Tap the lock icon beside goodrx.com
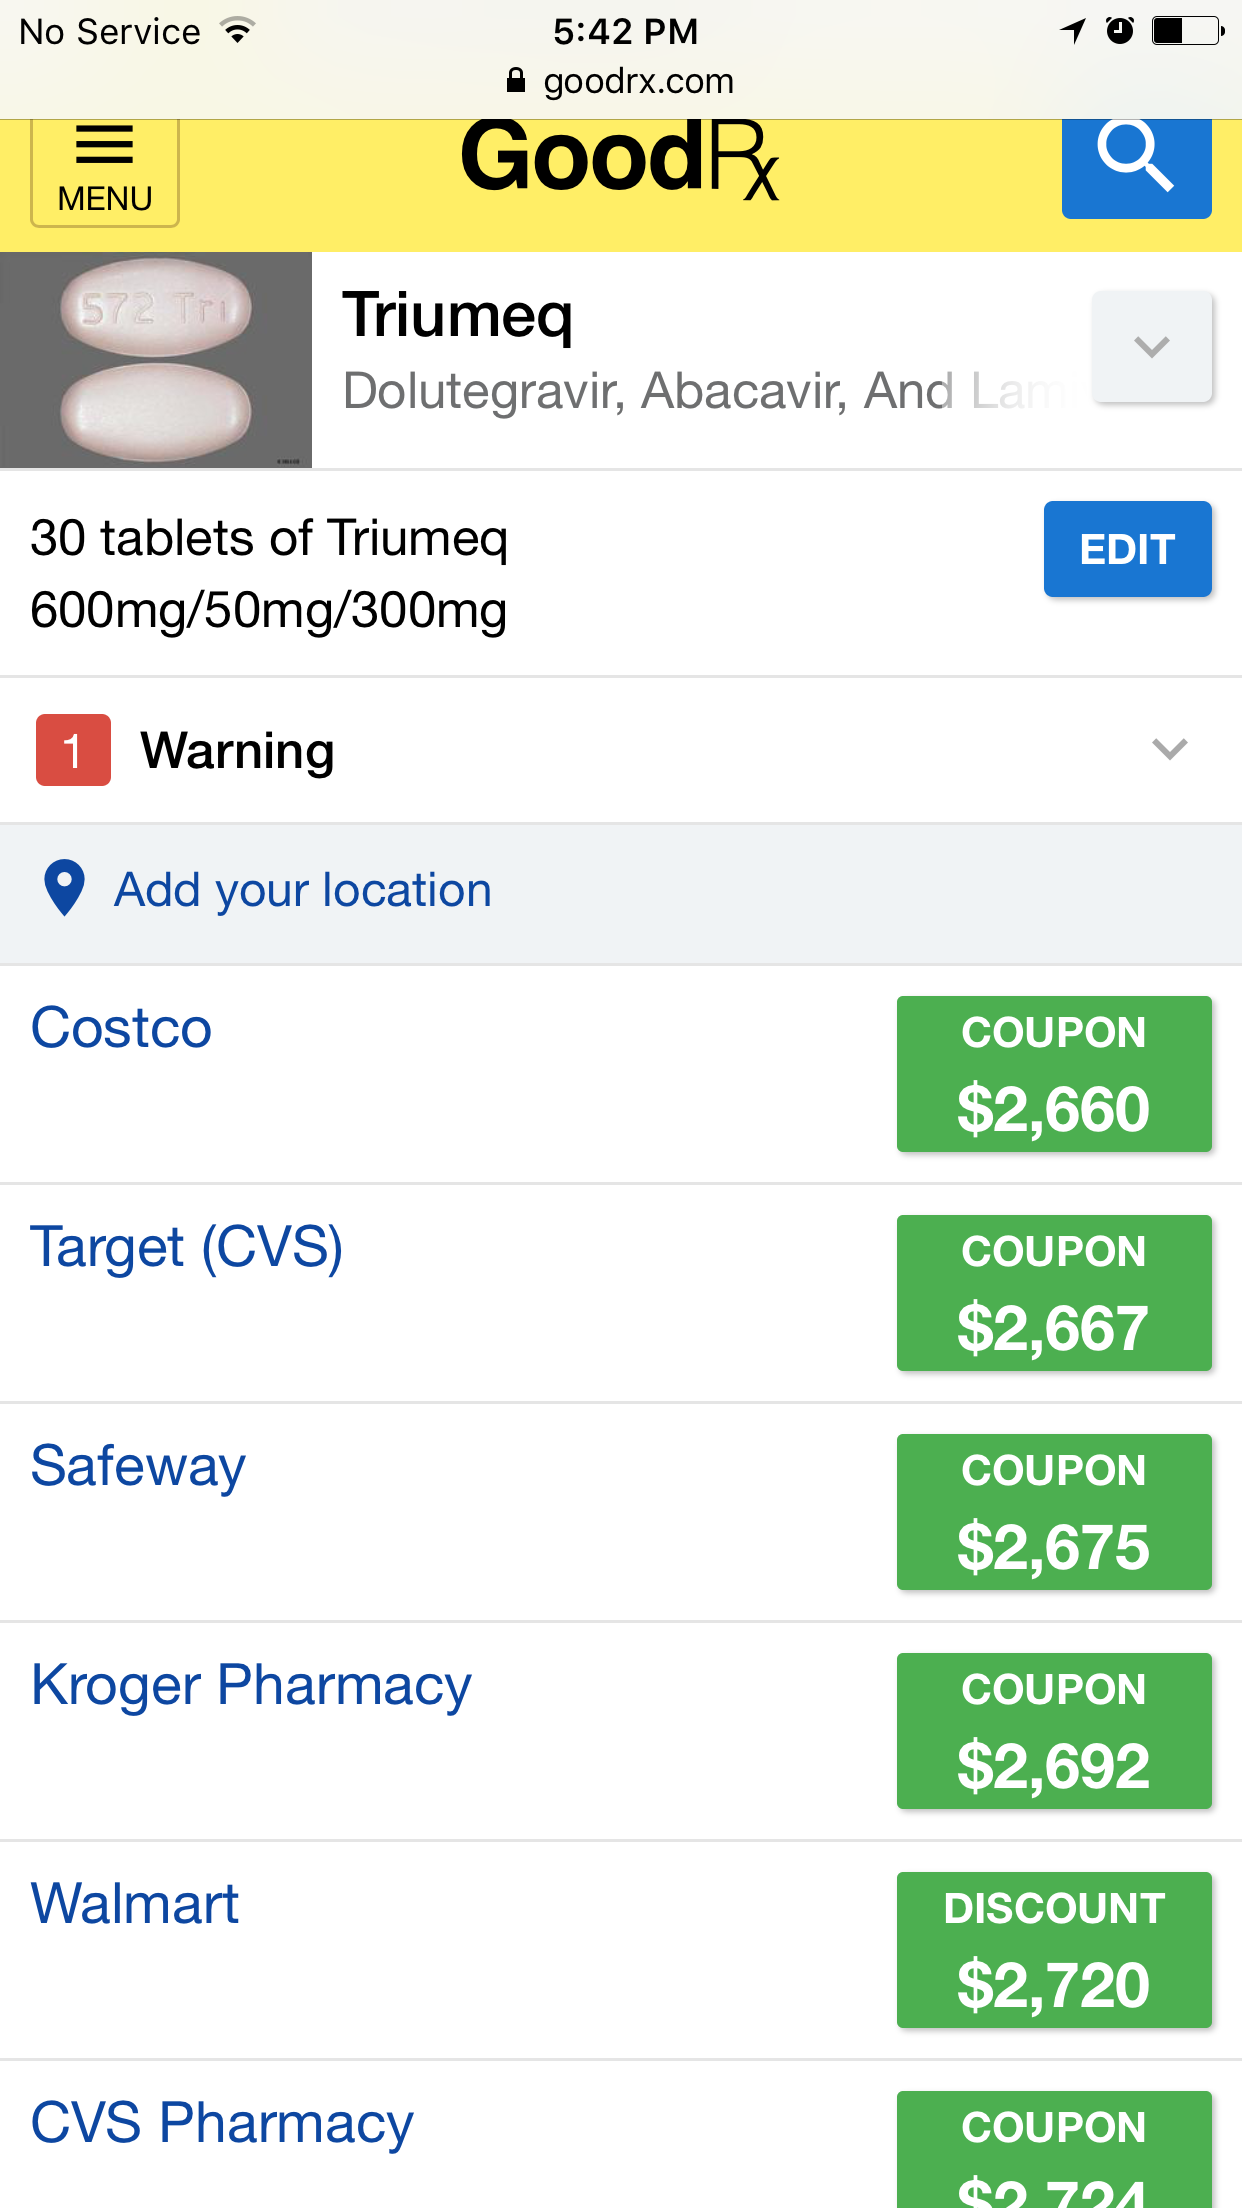1242x2208 pixels. [516, 81]
